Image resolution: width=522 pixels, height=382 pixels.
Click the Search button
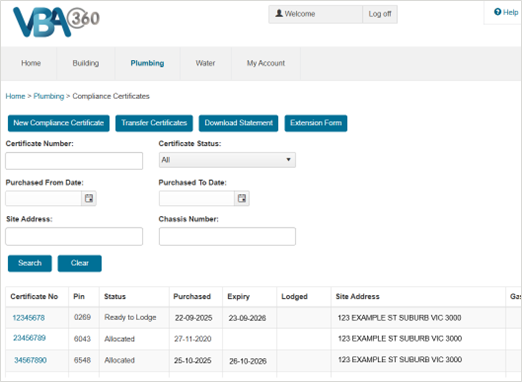(30, 263)
